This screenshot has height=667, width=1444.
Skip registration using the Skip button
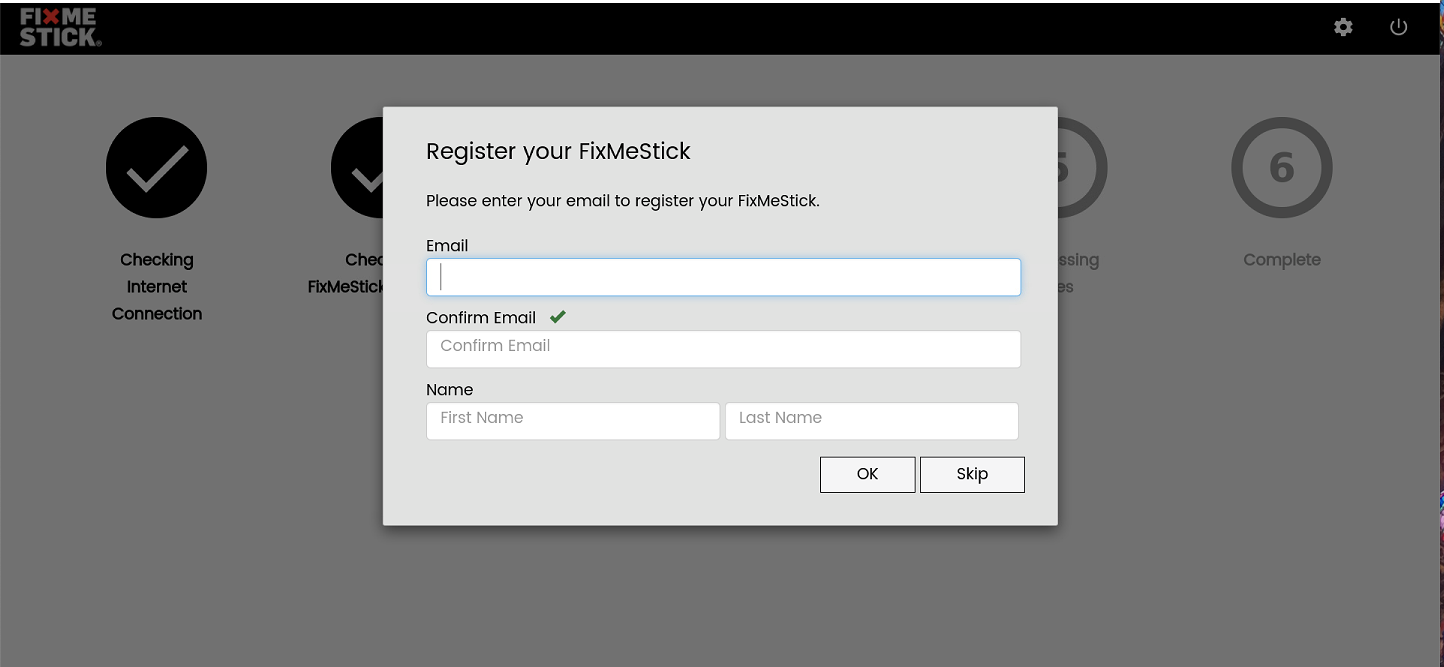pos(972,475)
